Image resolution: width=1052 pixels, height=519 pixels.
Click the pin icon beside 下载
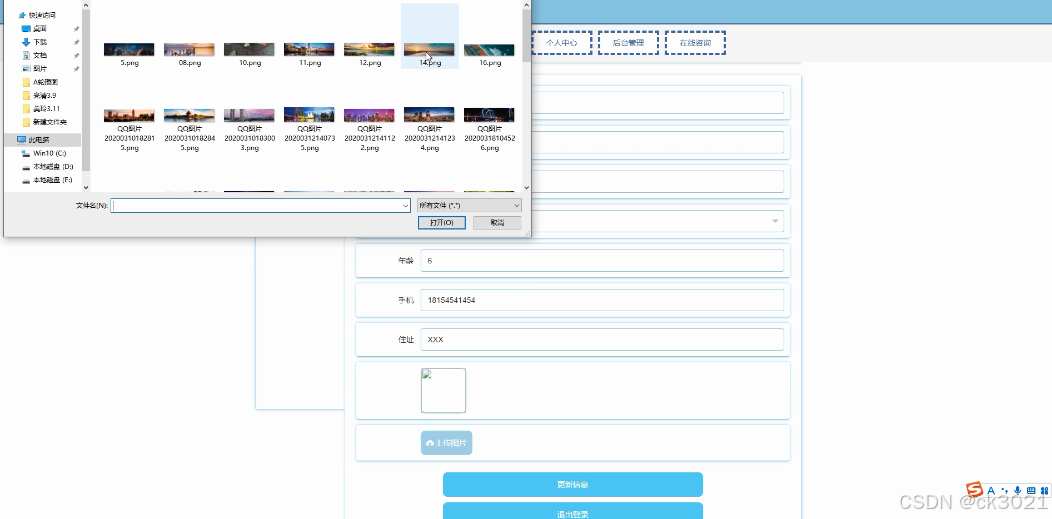point(76,42)
